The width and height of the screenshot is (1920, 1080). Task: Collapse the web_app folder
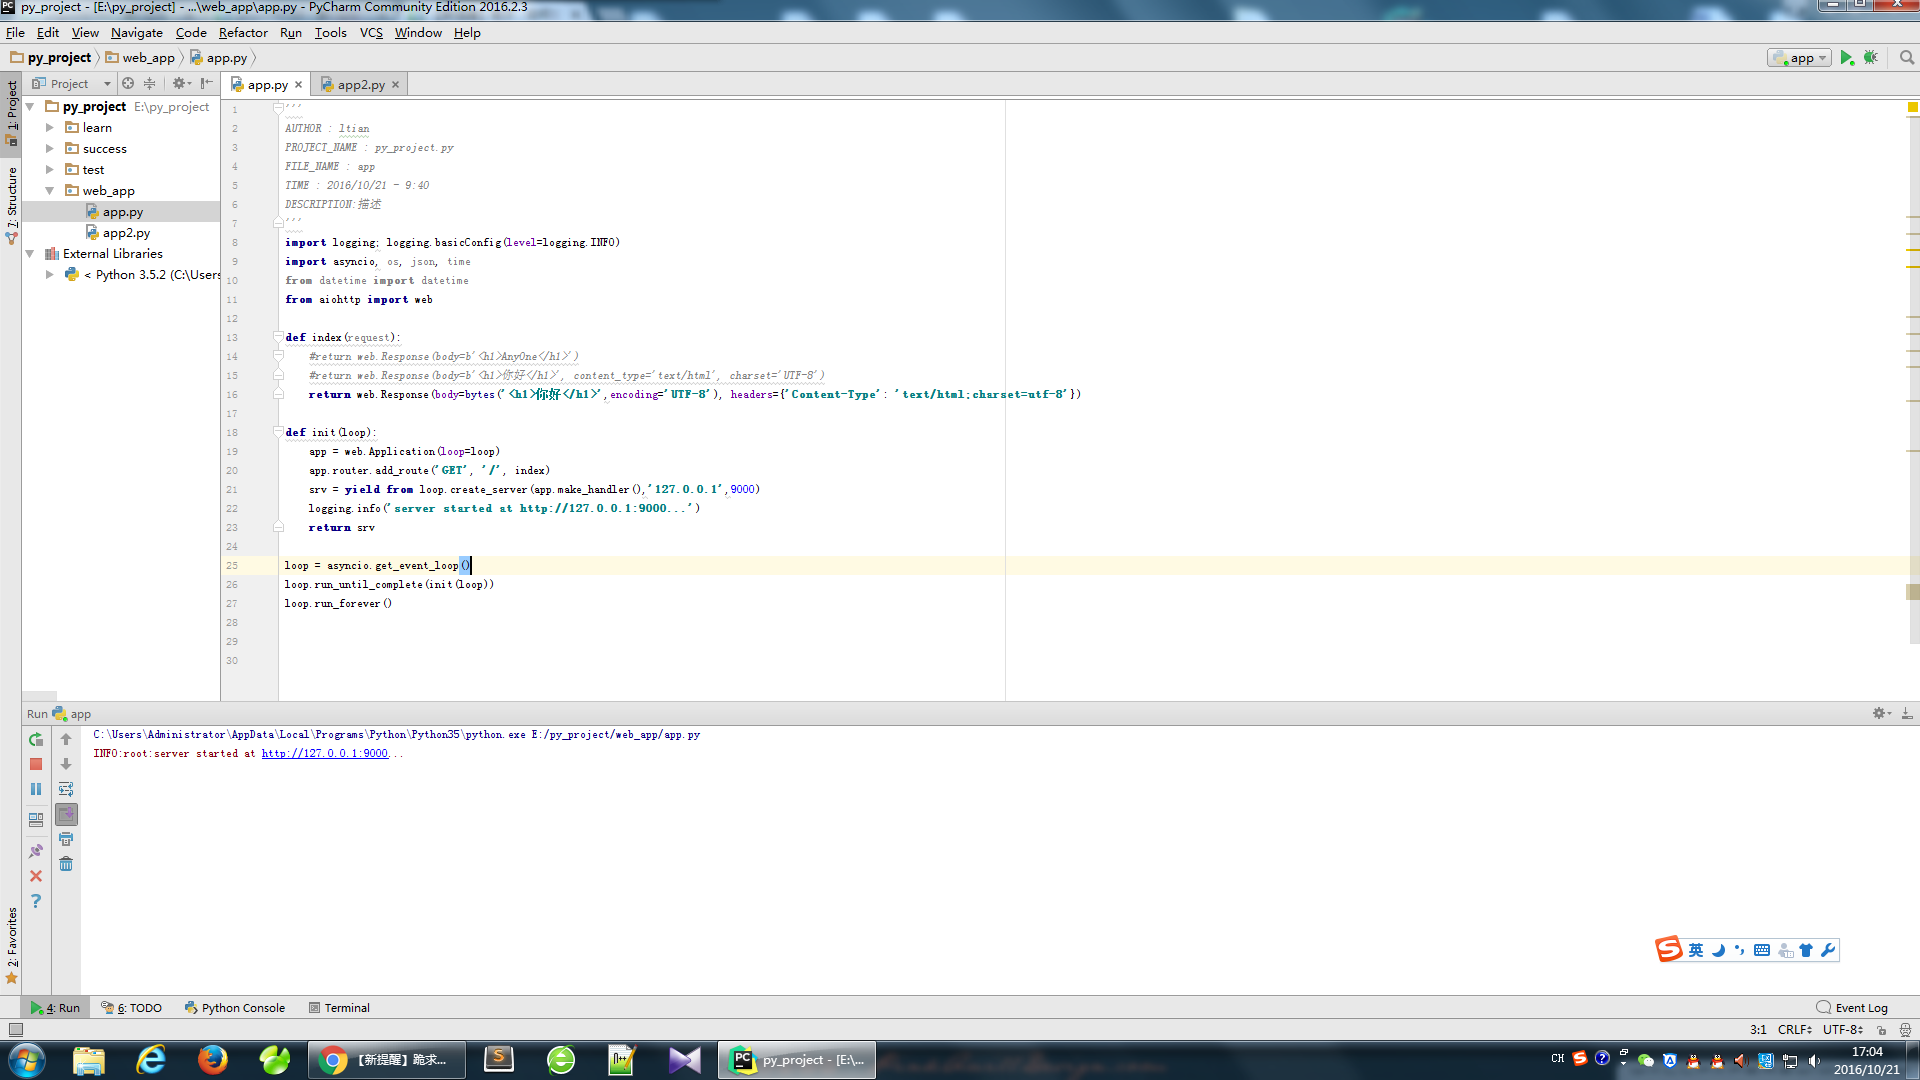tap(50, 191)
